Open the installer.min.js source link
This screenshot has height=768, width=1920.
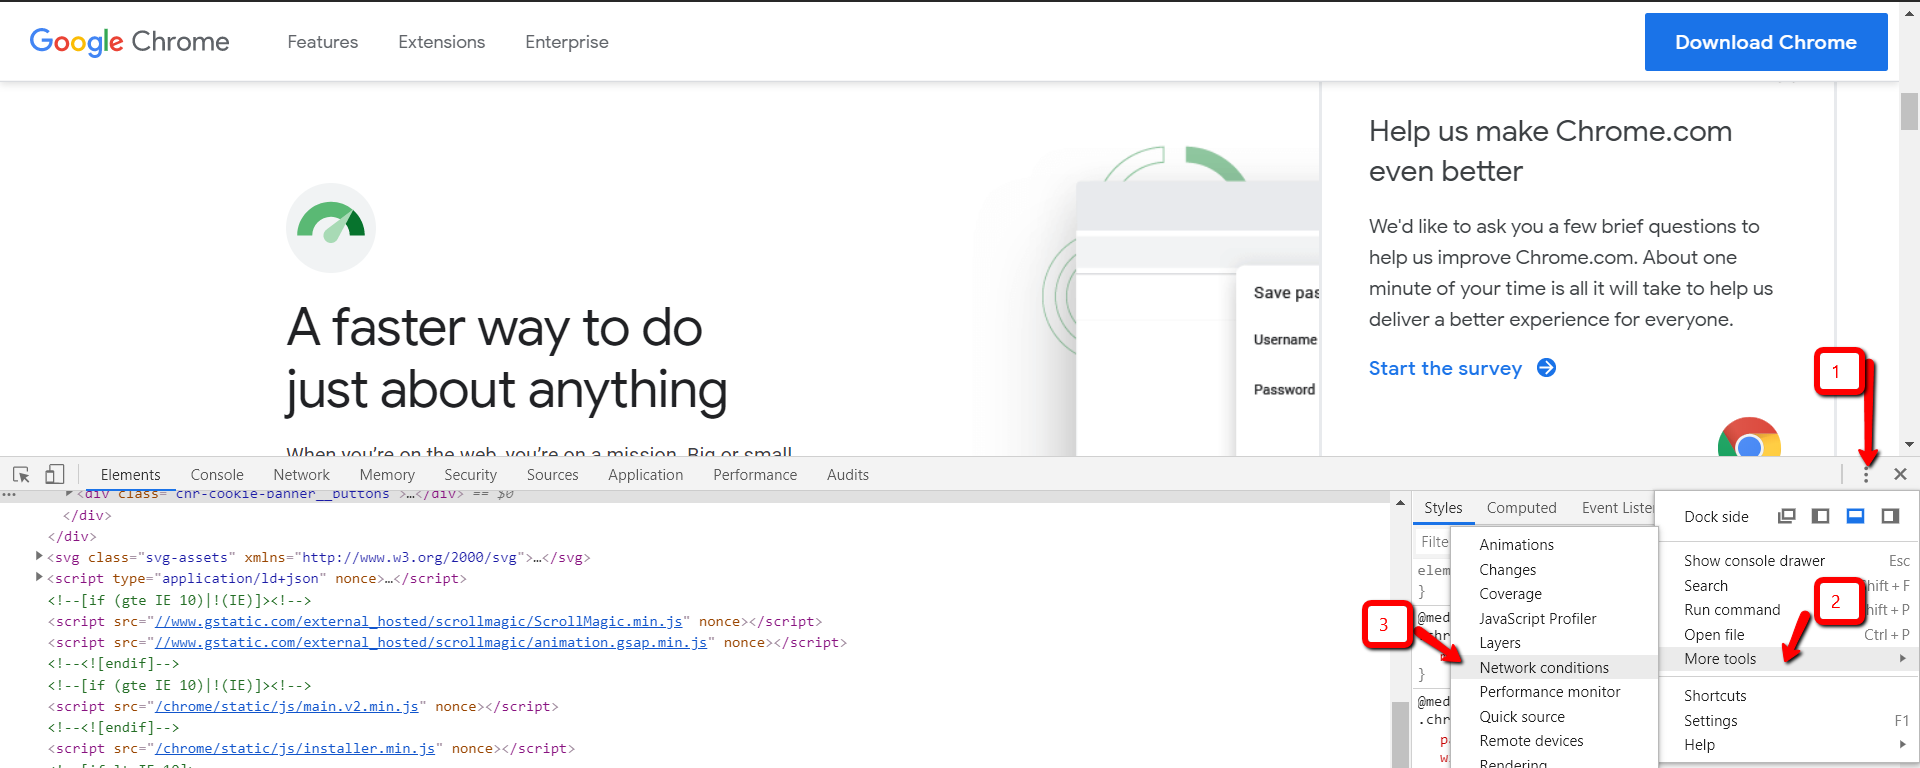point(295,748)
